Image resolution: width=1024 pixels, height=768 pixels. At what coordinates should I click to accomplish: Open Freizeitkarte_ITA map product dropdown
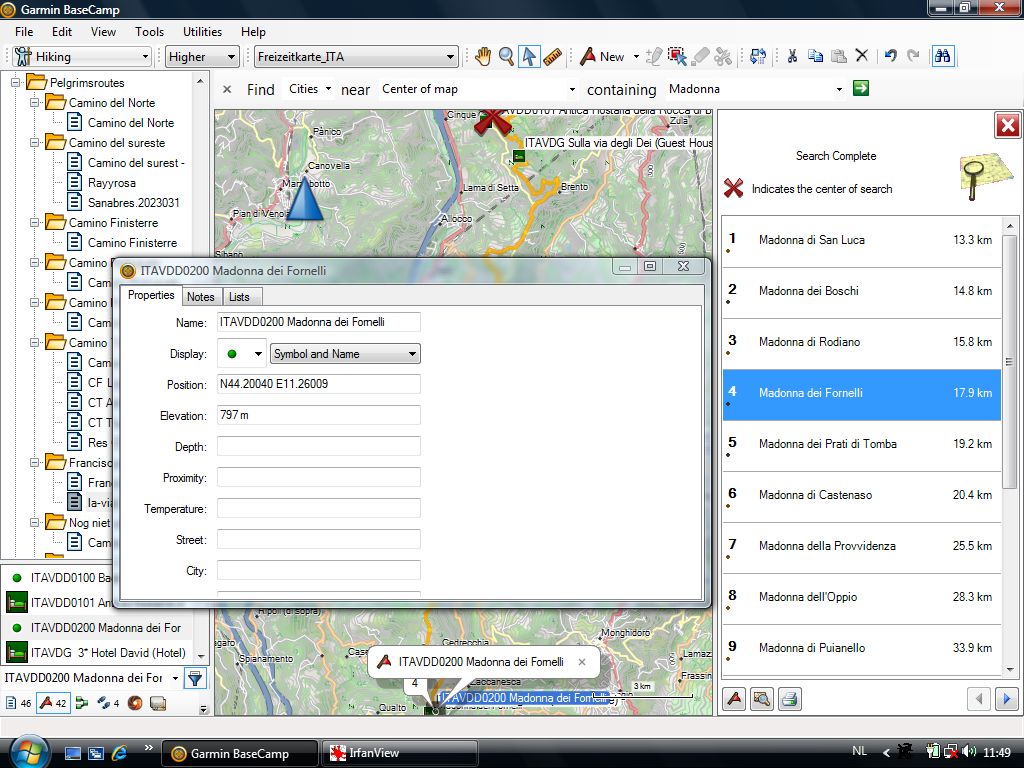(356, 57)
